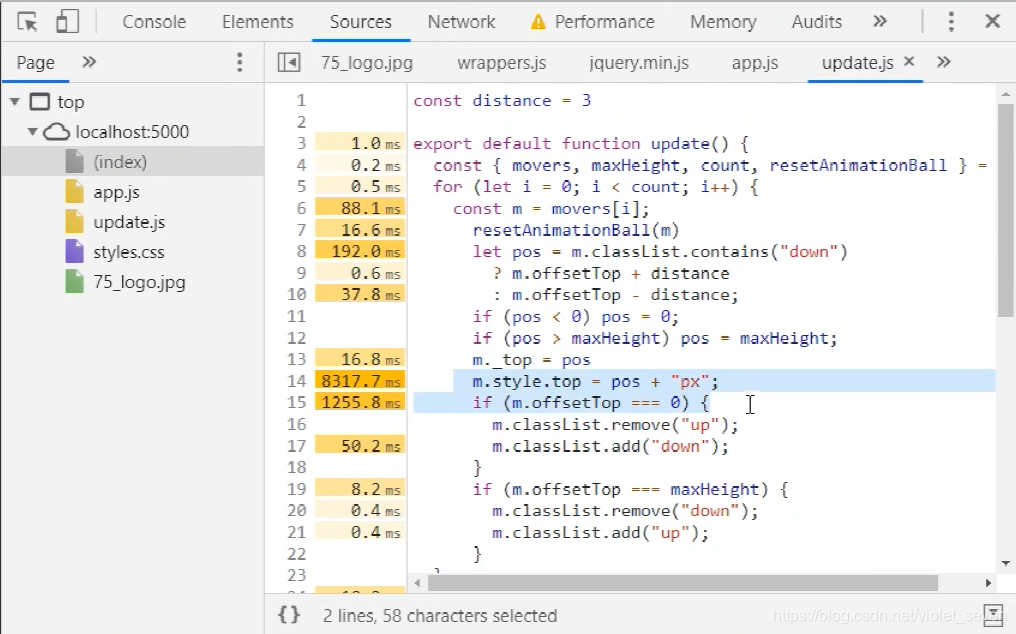Select the Page navigator tab
The image size is (1016, 634).
click(x=36, y=63)
